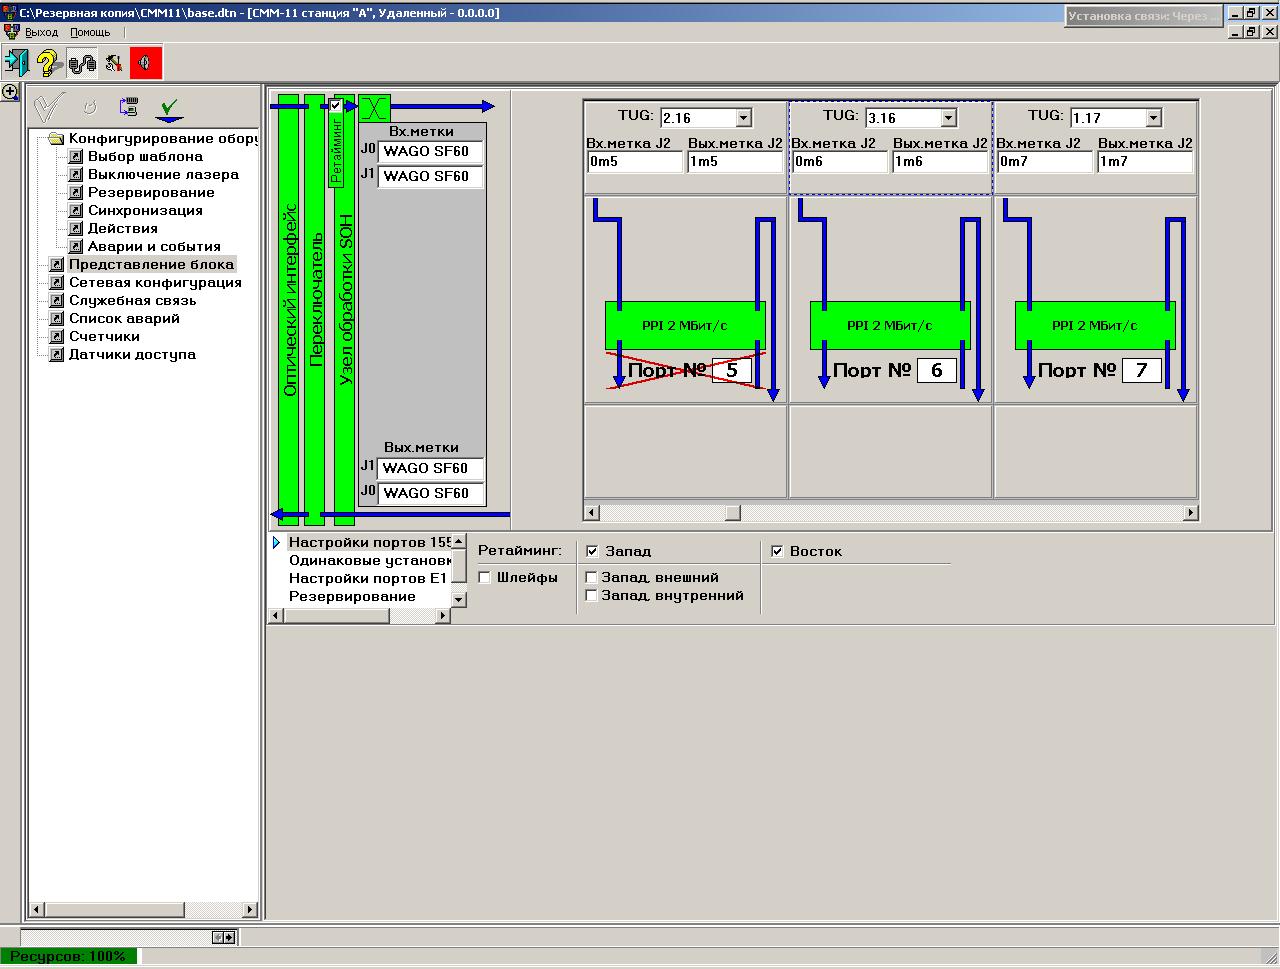Image resolution: width=1280 pixels, height=969 pixels.
Task: Click the icon beside Датчики доступа
Action: (56, 355)
